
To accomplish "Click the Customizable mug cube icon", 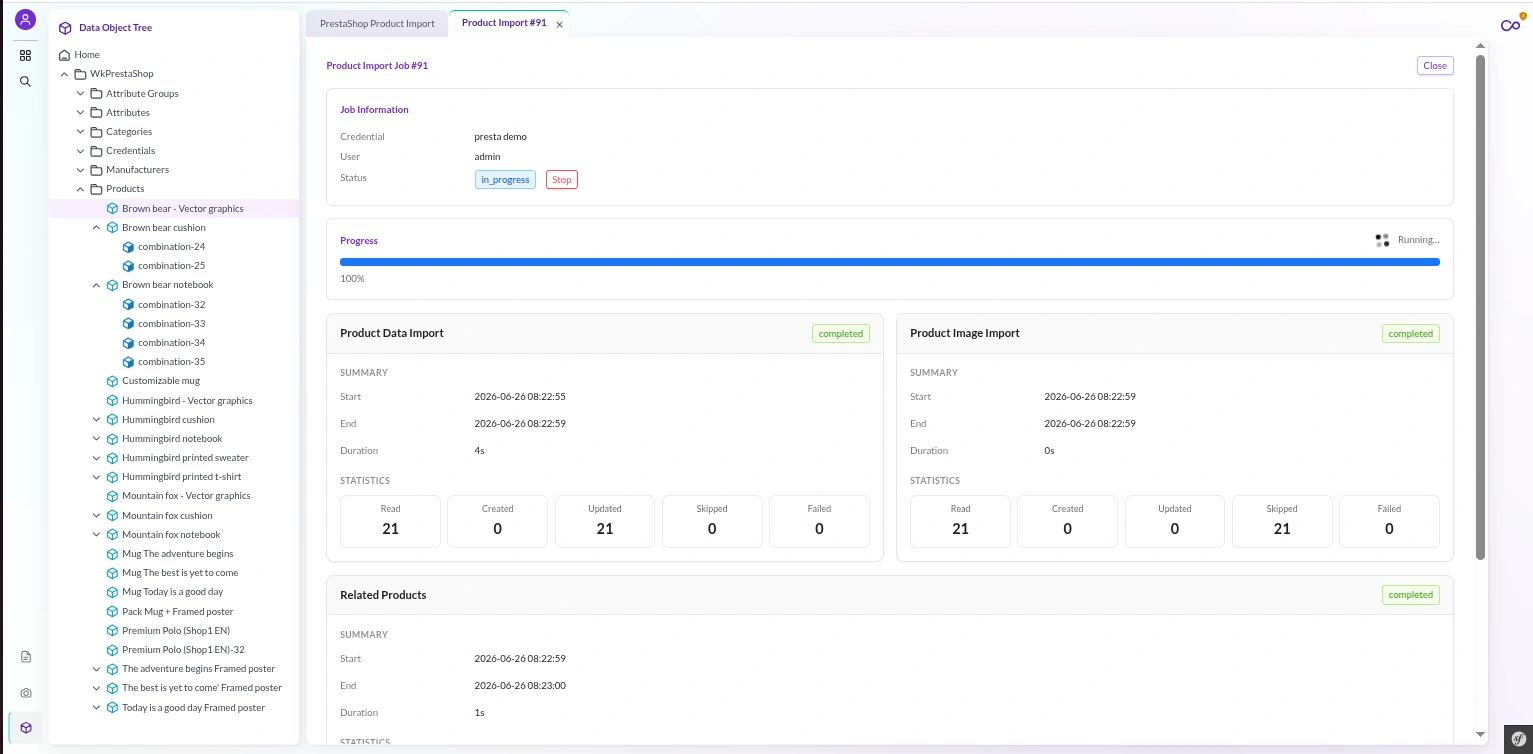I will tap(113, 381).
